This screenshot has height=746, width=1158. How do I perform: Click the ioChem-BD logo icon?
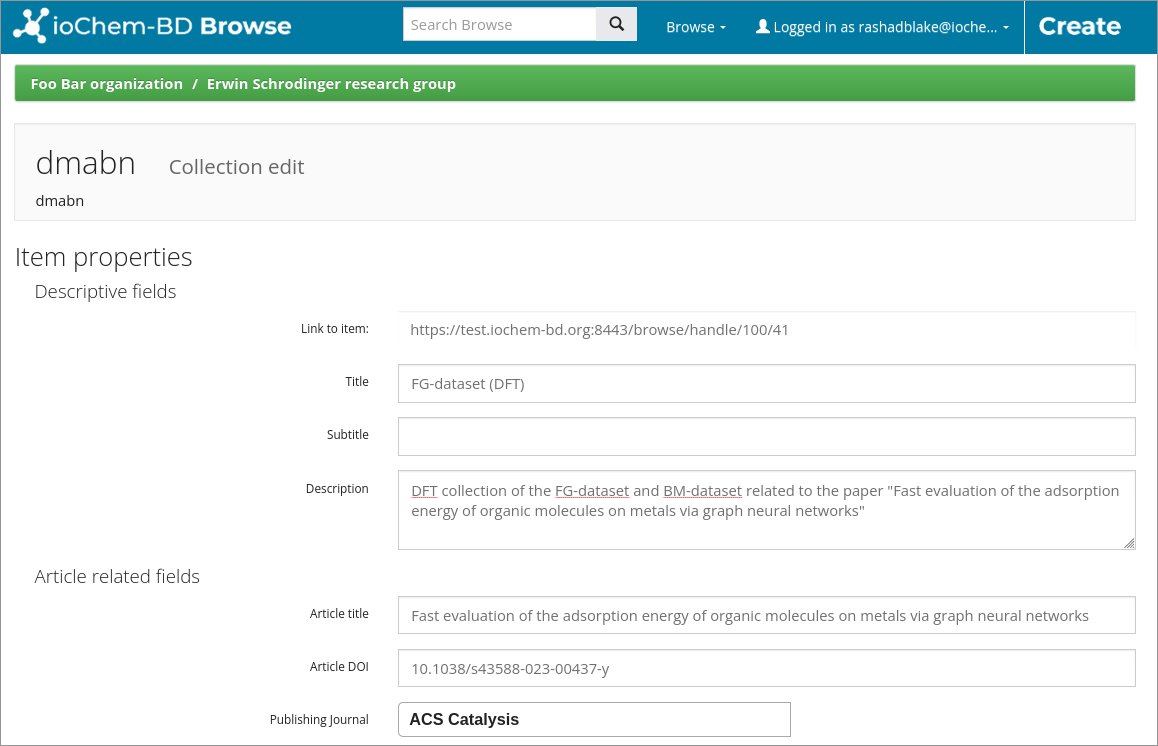pos(29,25)
